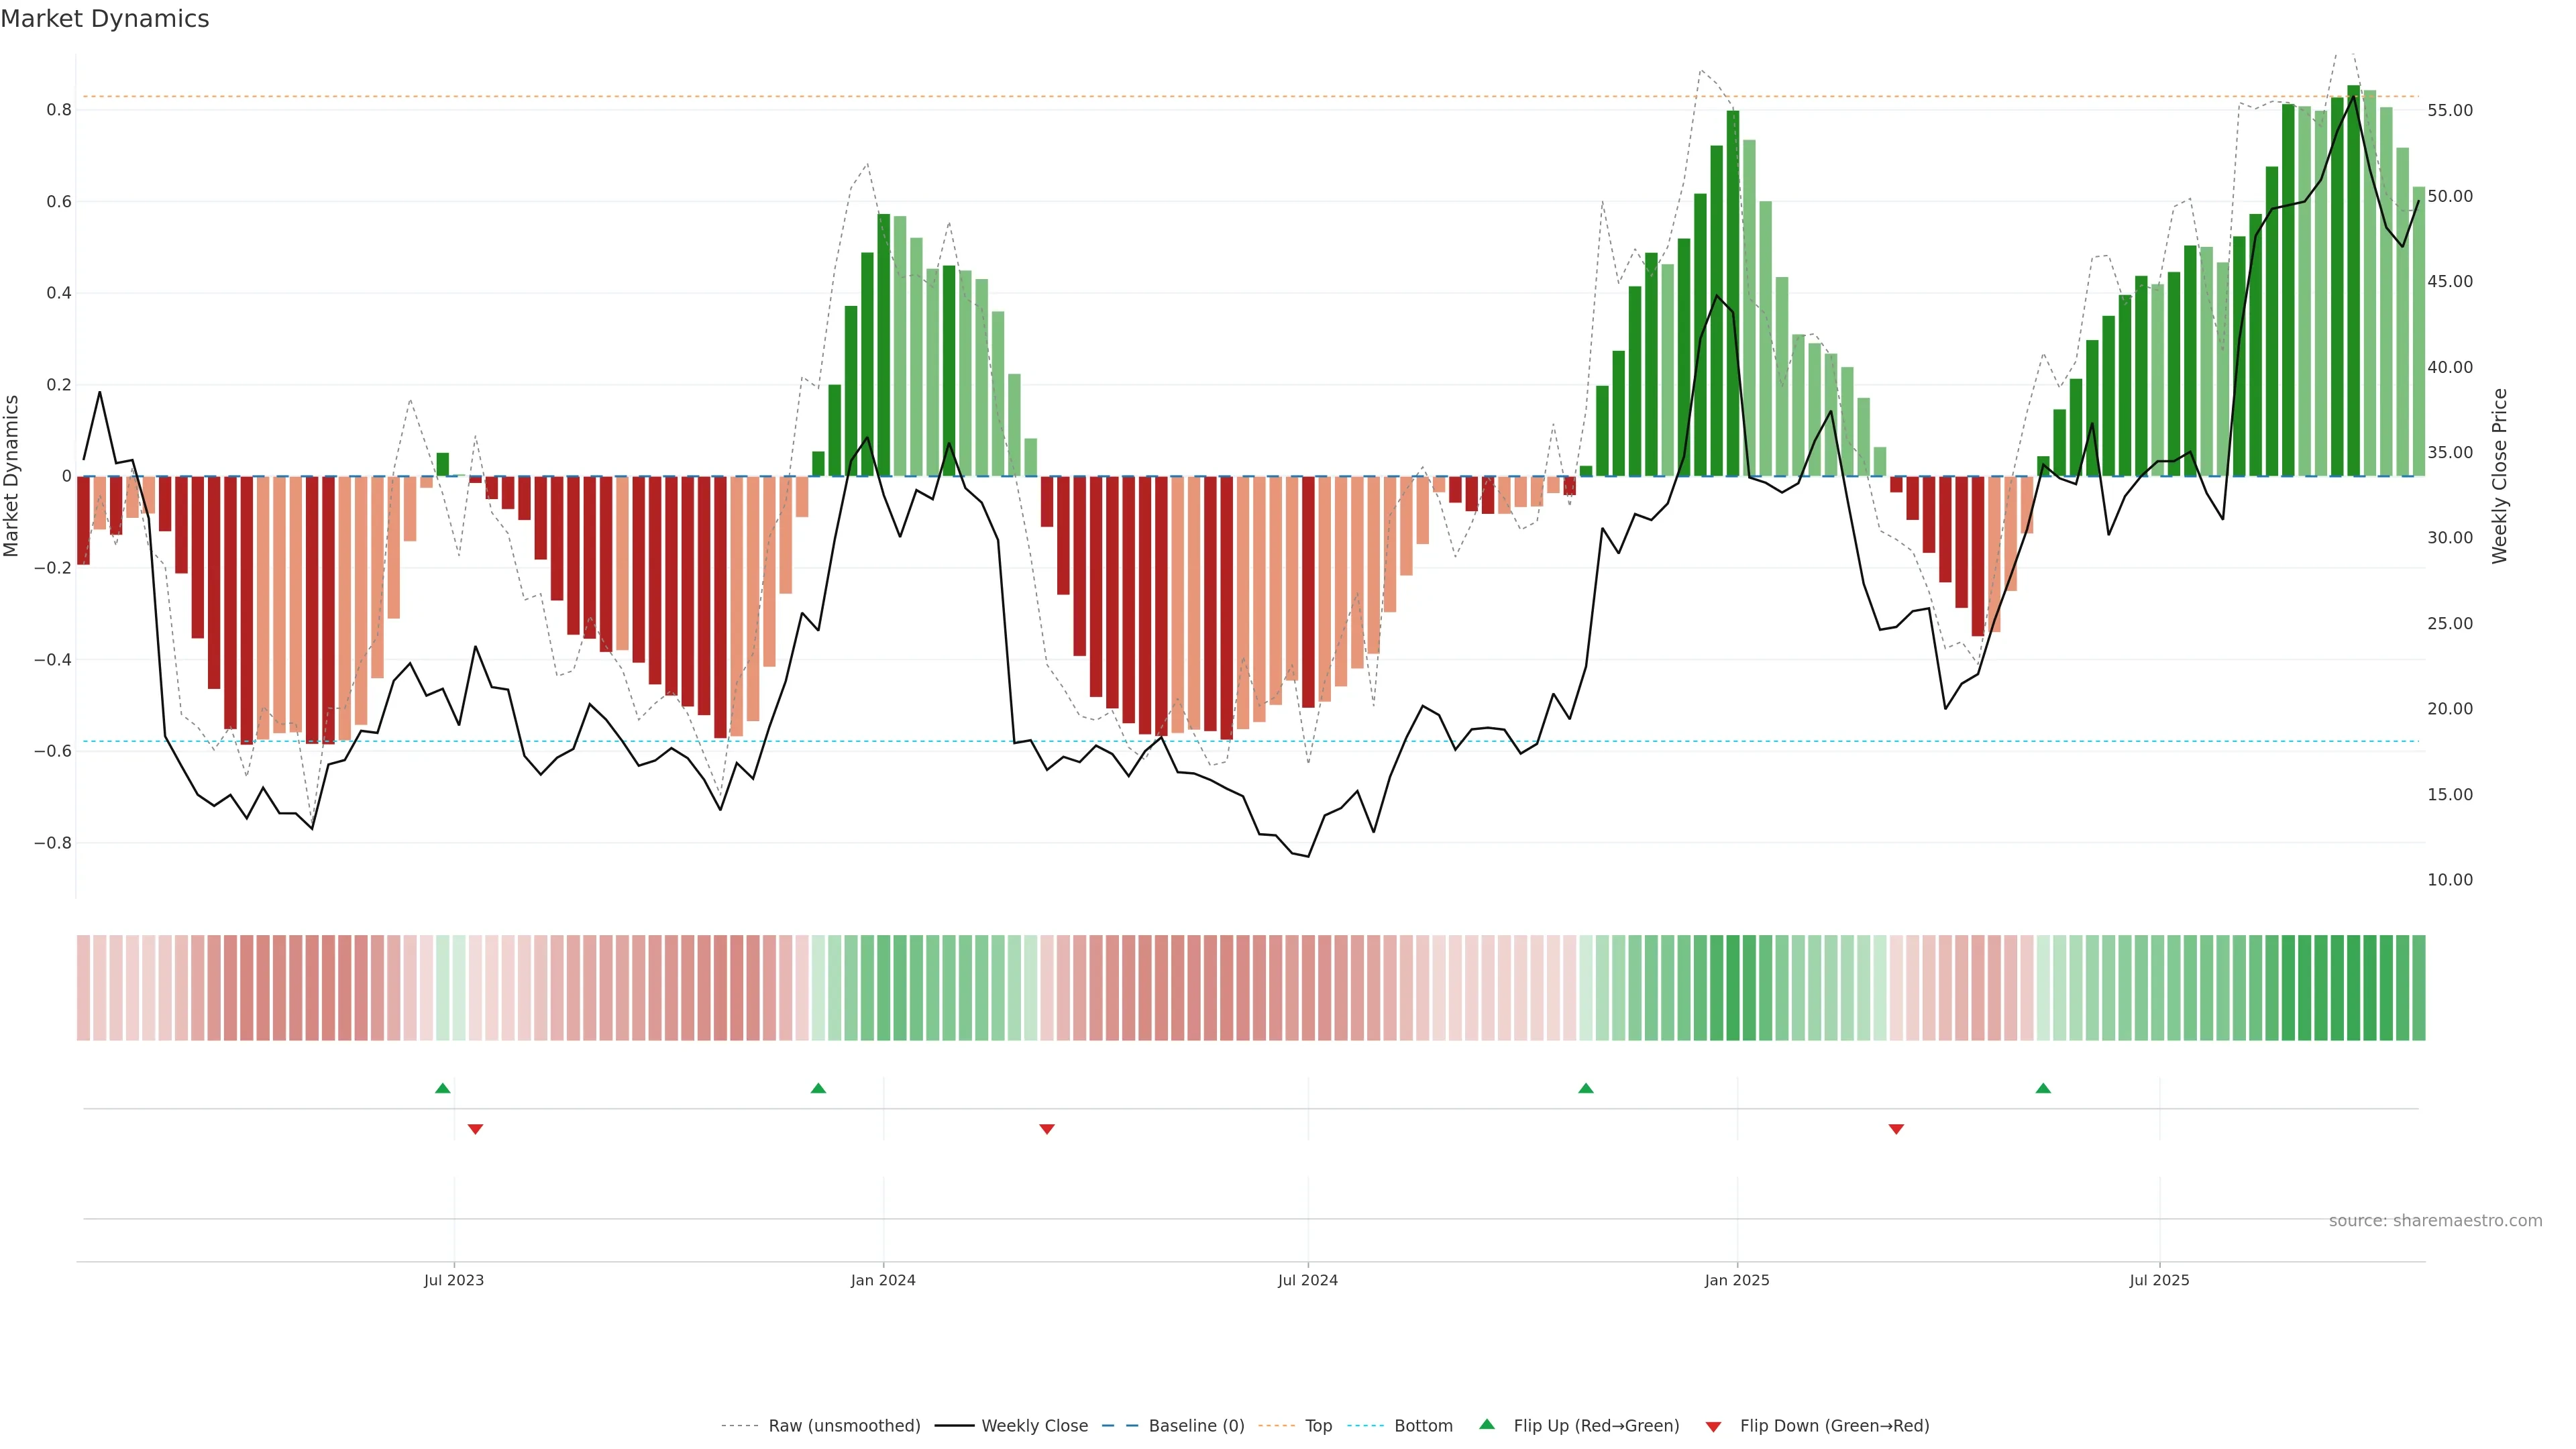
Task: Click the rightmost dark green heatmap strip cell
Action: coord(2418,988)
